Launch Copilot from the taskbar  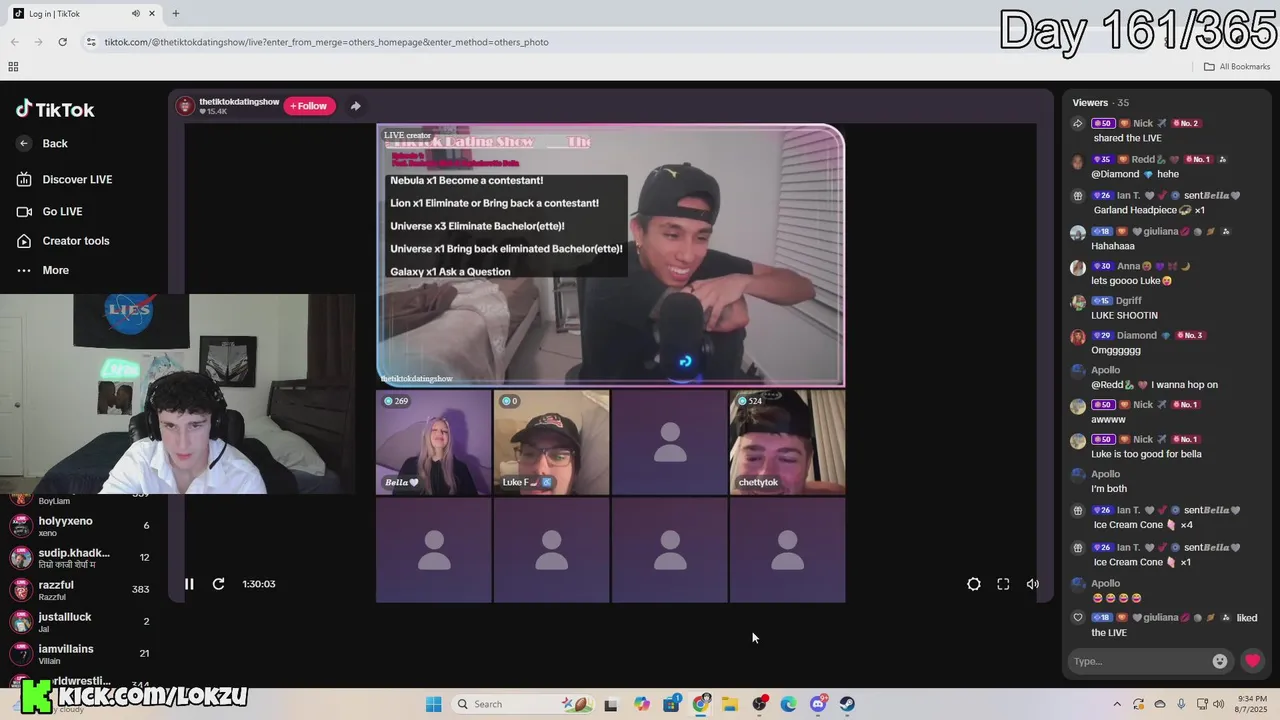(642, 704)
